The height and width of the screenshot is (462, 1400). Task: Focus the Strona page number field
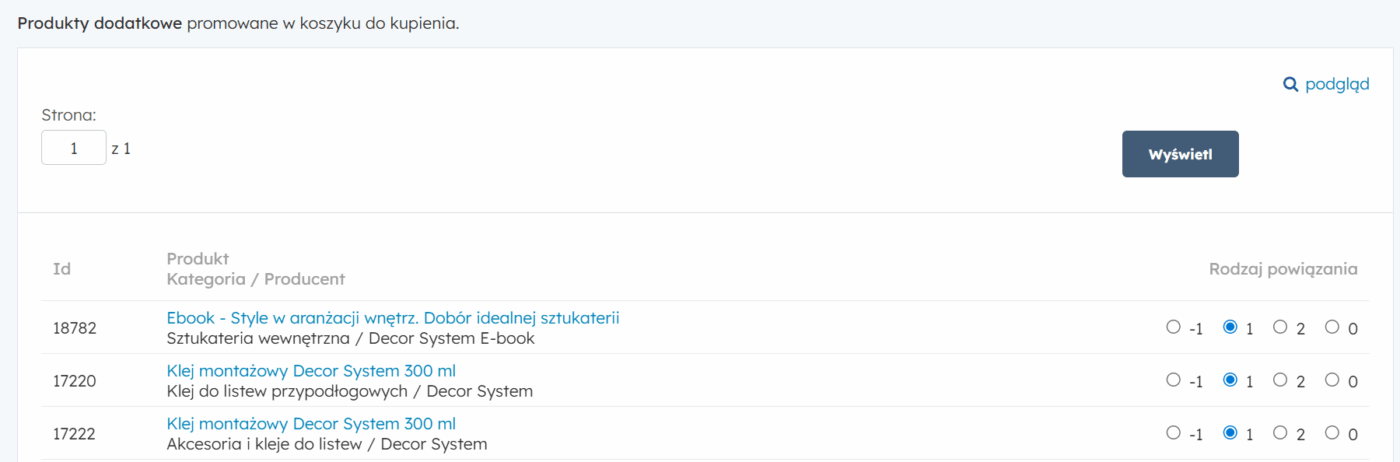[73, 148]
